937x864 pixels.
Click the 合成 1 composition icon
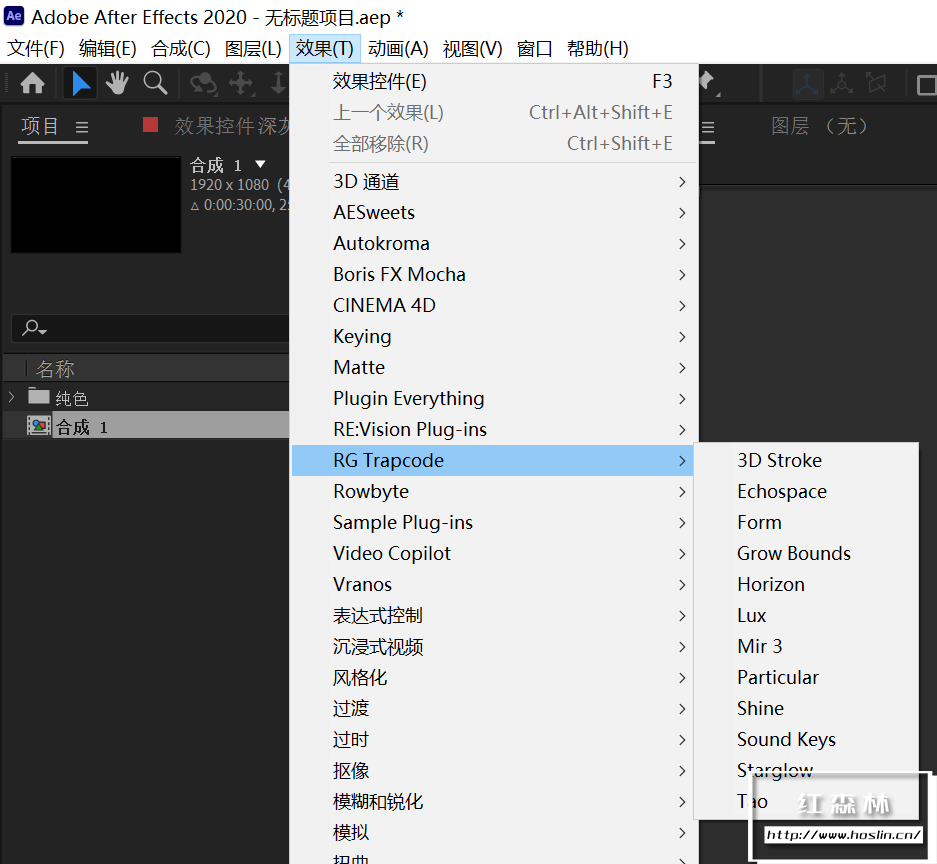pos(39,425)
